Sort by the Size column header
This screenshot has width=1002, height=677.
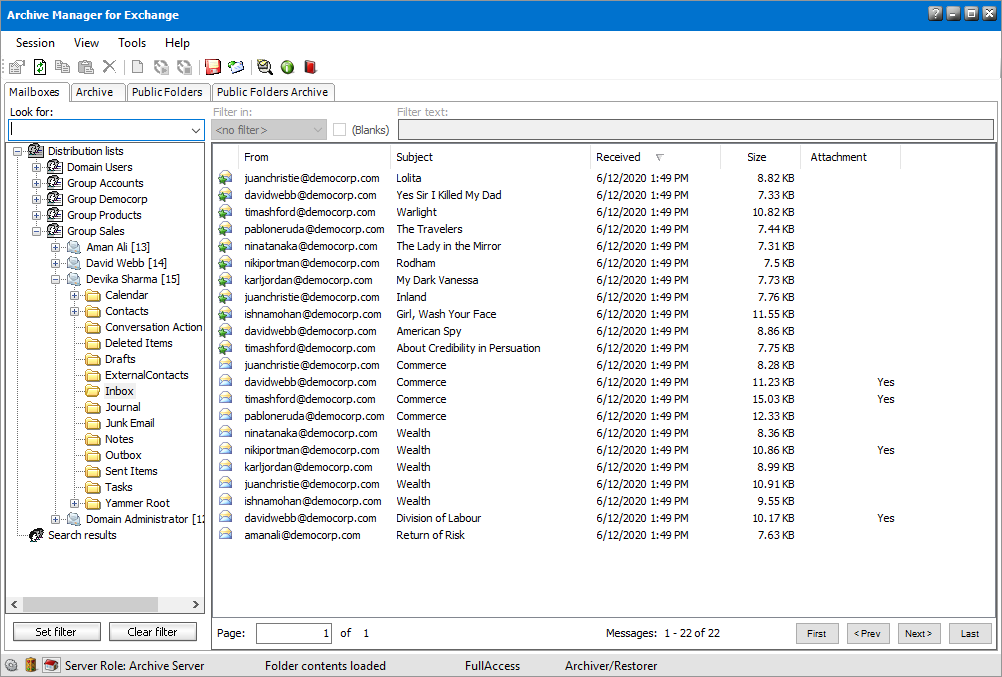pyautogui.click(x=760, y=157)
